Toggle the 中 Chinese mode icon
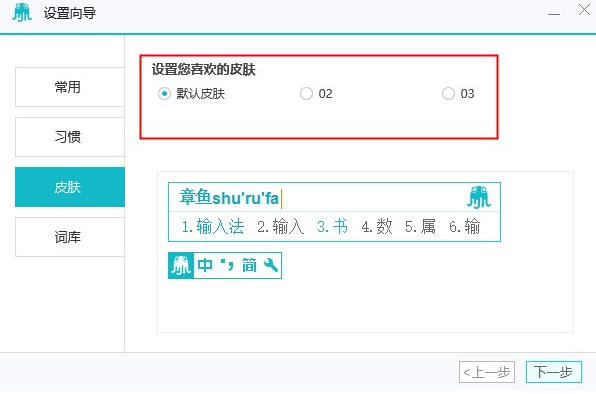 click(x=205, y=265)
